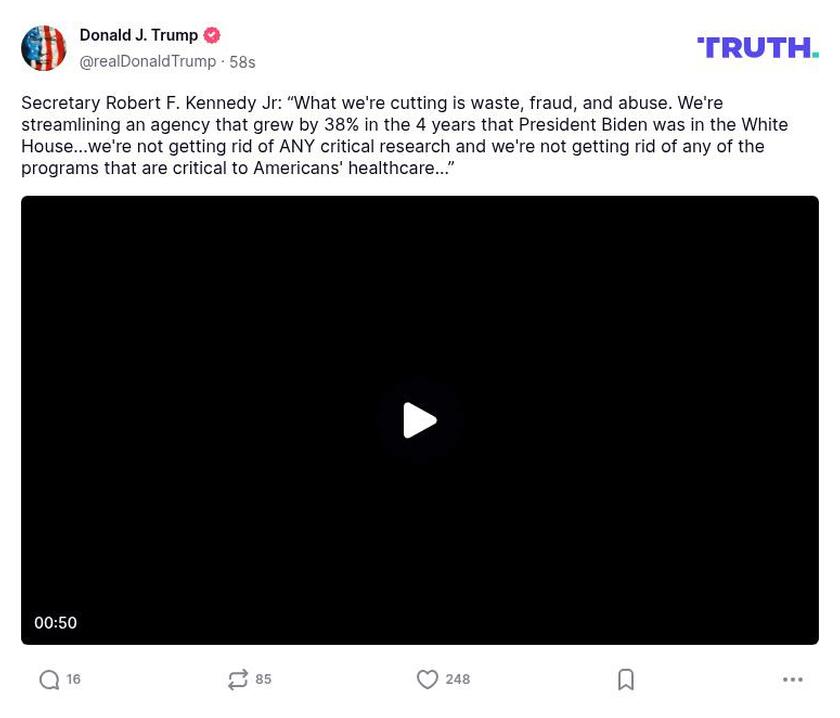Open the TRUTH logo in the corner

757,44
